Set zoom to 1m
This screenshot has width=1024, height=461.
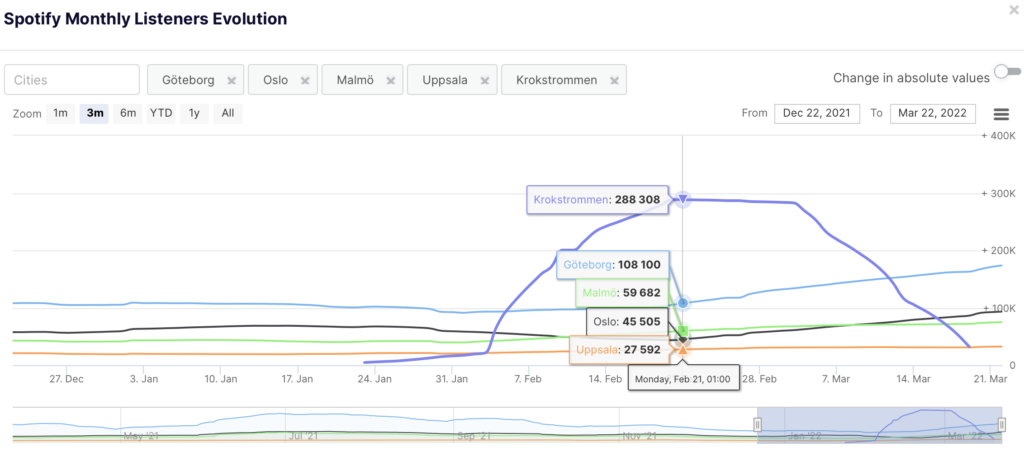tap(60, 113)
